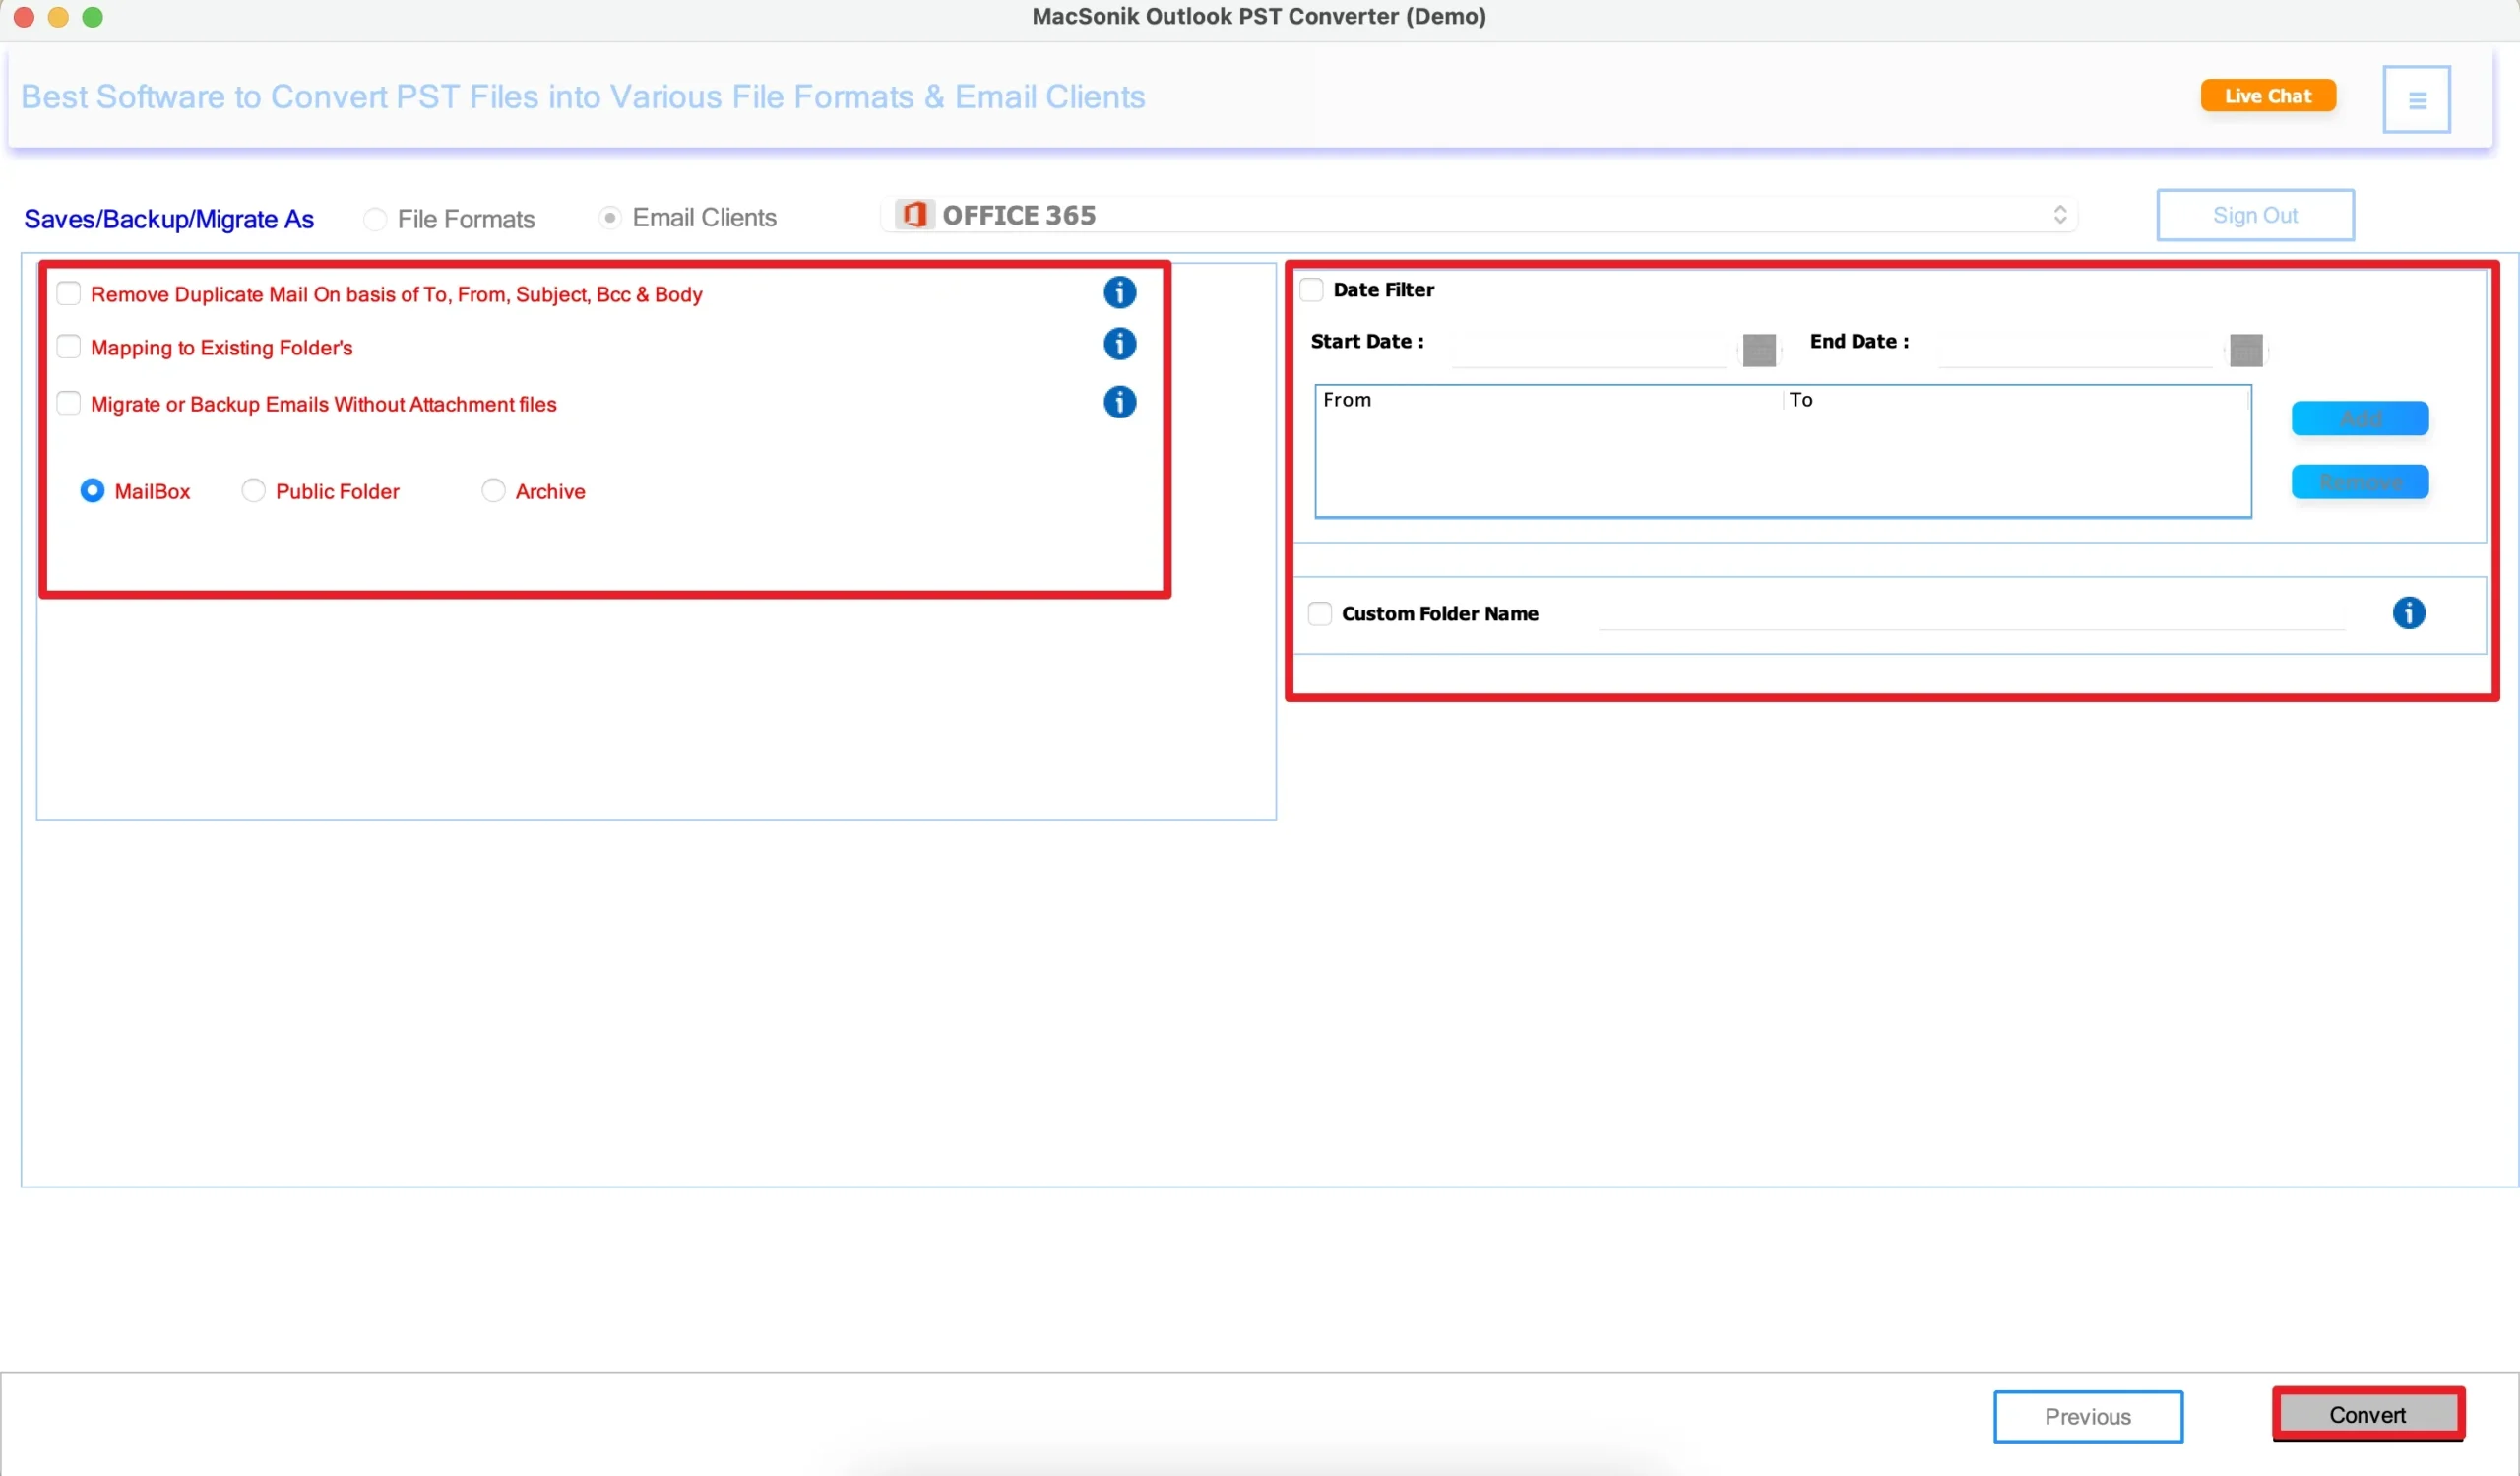This screenshot has height=1476, width=2520.
Task: Enable the Date Filter checkbox
Action: [1311, 289]
